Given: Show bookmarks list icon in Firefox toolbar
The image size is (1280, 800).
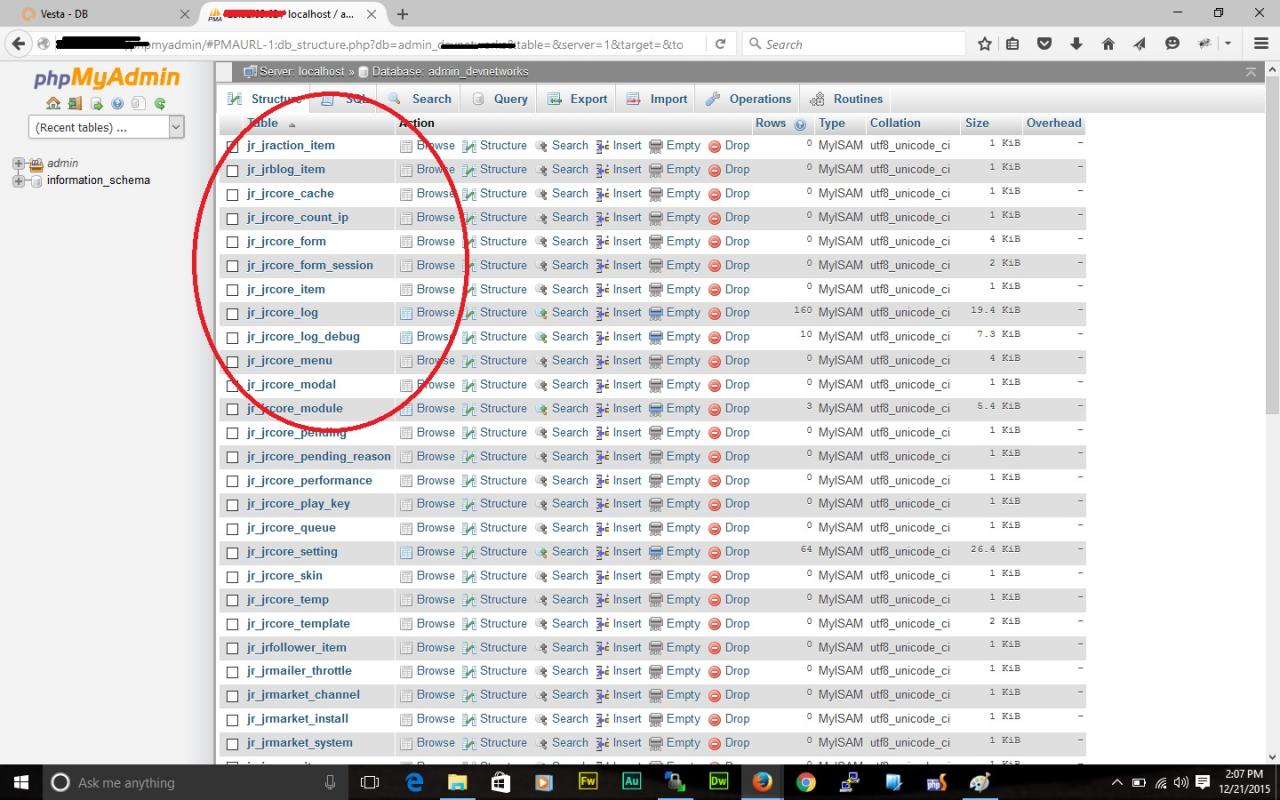Looking at the screenshot, I should (1013, 44).
